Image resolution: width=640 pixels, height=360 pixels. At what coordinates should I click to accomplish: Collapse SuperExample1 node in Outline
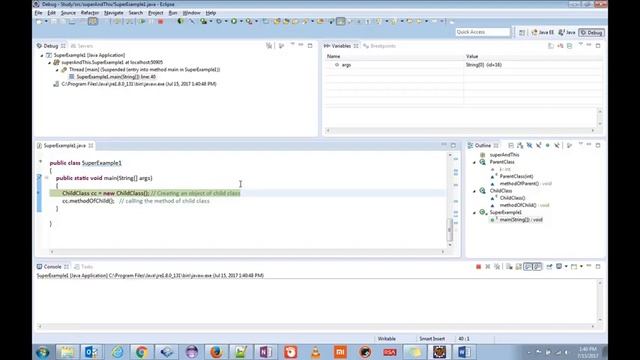coord(474,213)
